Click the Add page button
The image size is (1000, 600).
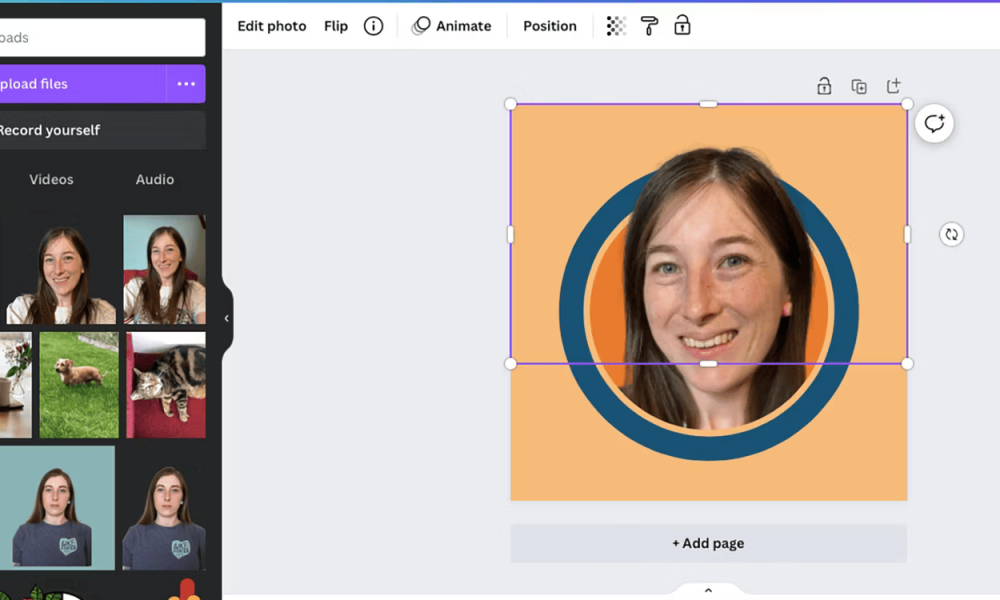tap(709, 543)
